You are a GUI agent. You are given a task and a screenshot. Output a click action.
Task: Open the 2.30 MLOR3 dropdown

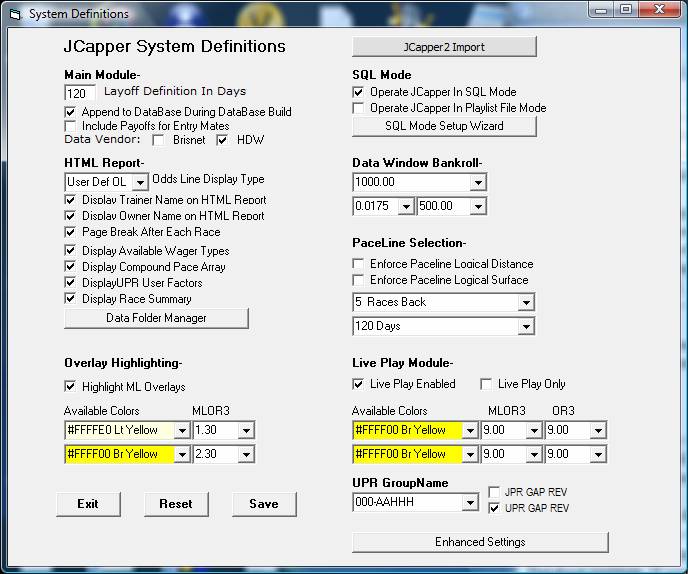coord(246,454)
